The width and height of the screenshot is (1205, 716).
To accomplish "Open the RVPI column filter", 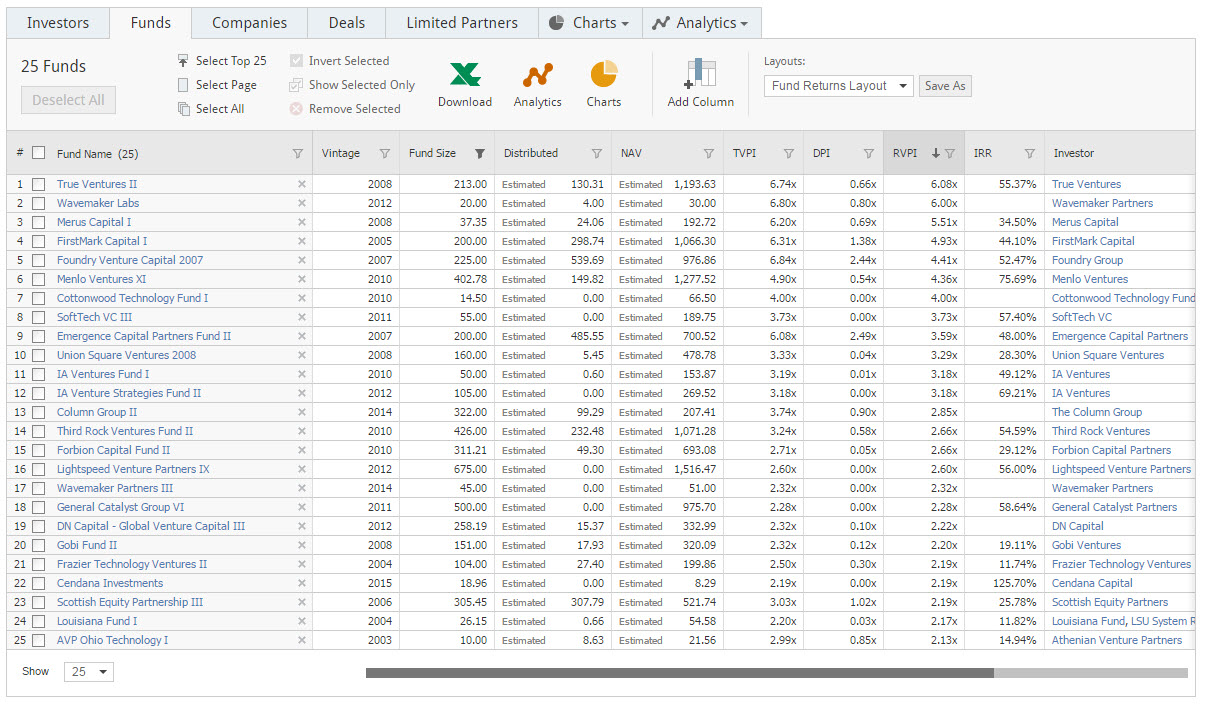I will click(950, 154).
